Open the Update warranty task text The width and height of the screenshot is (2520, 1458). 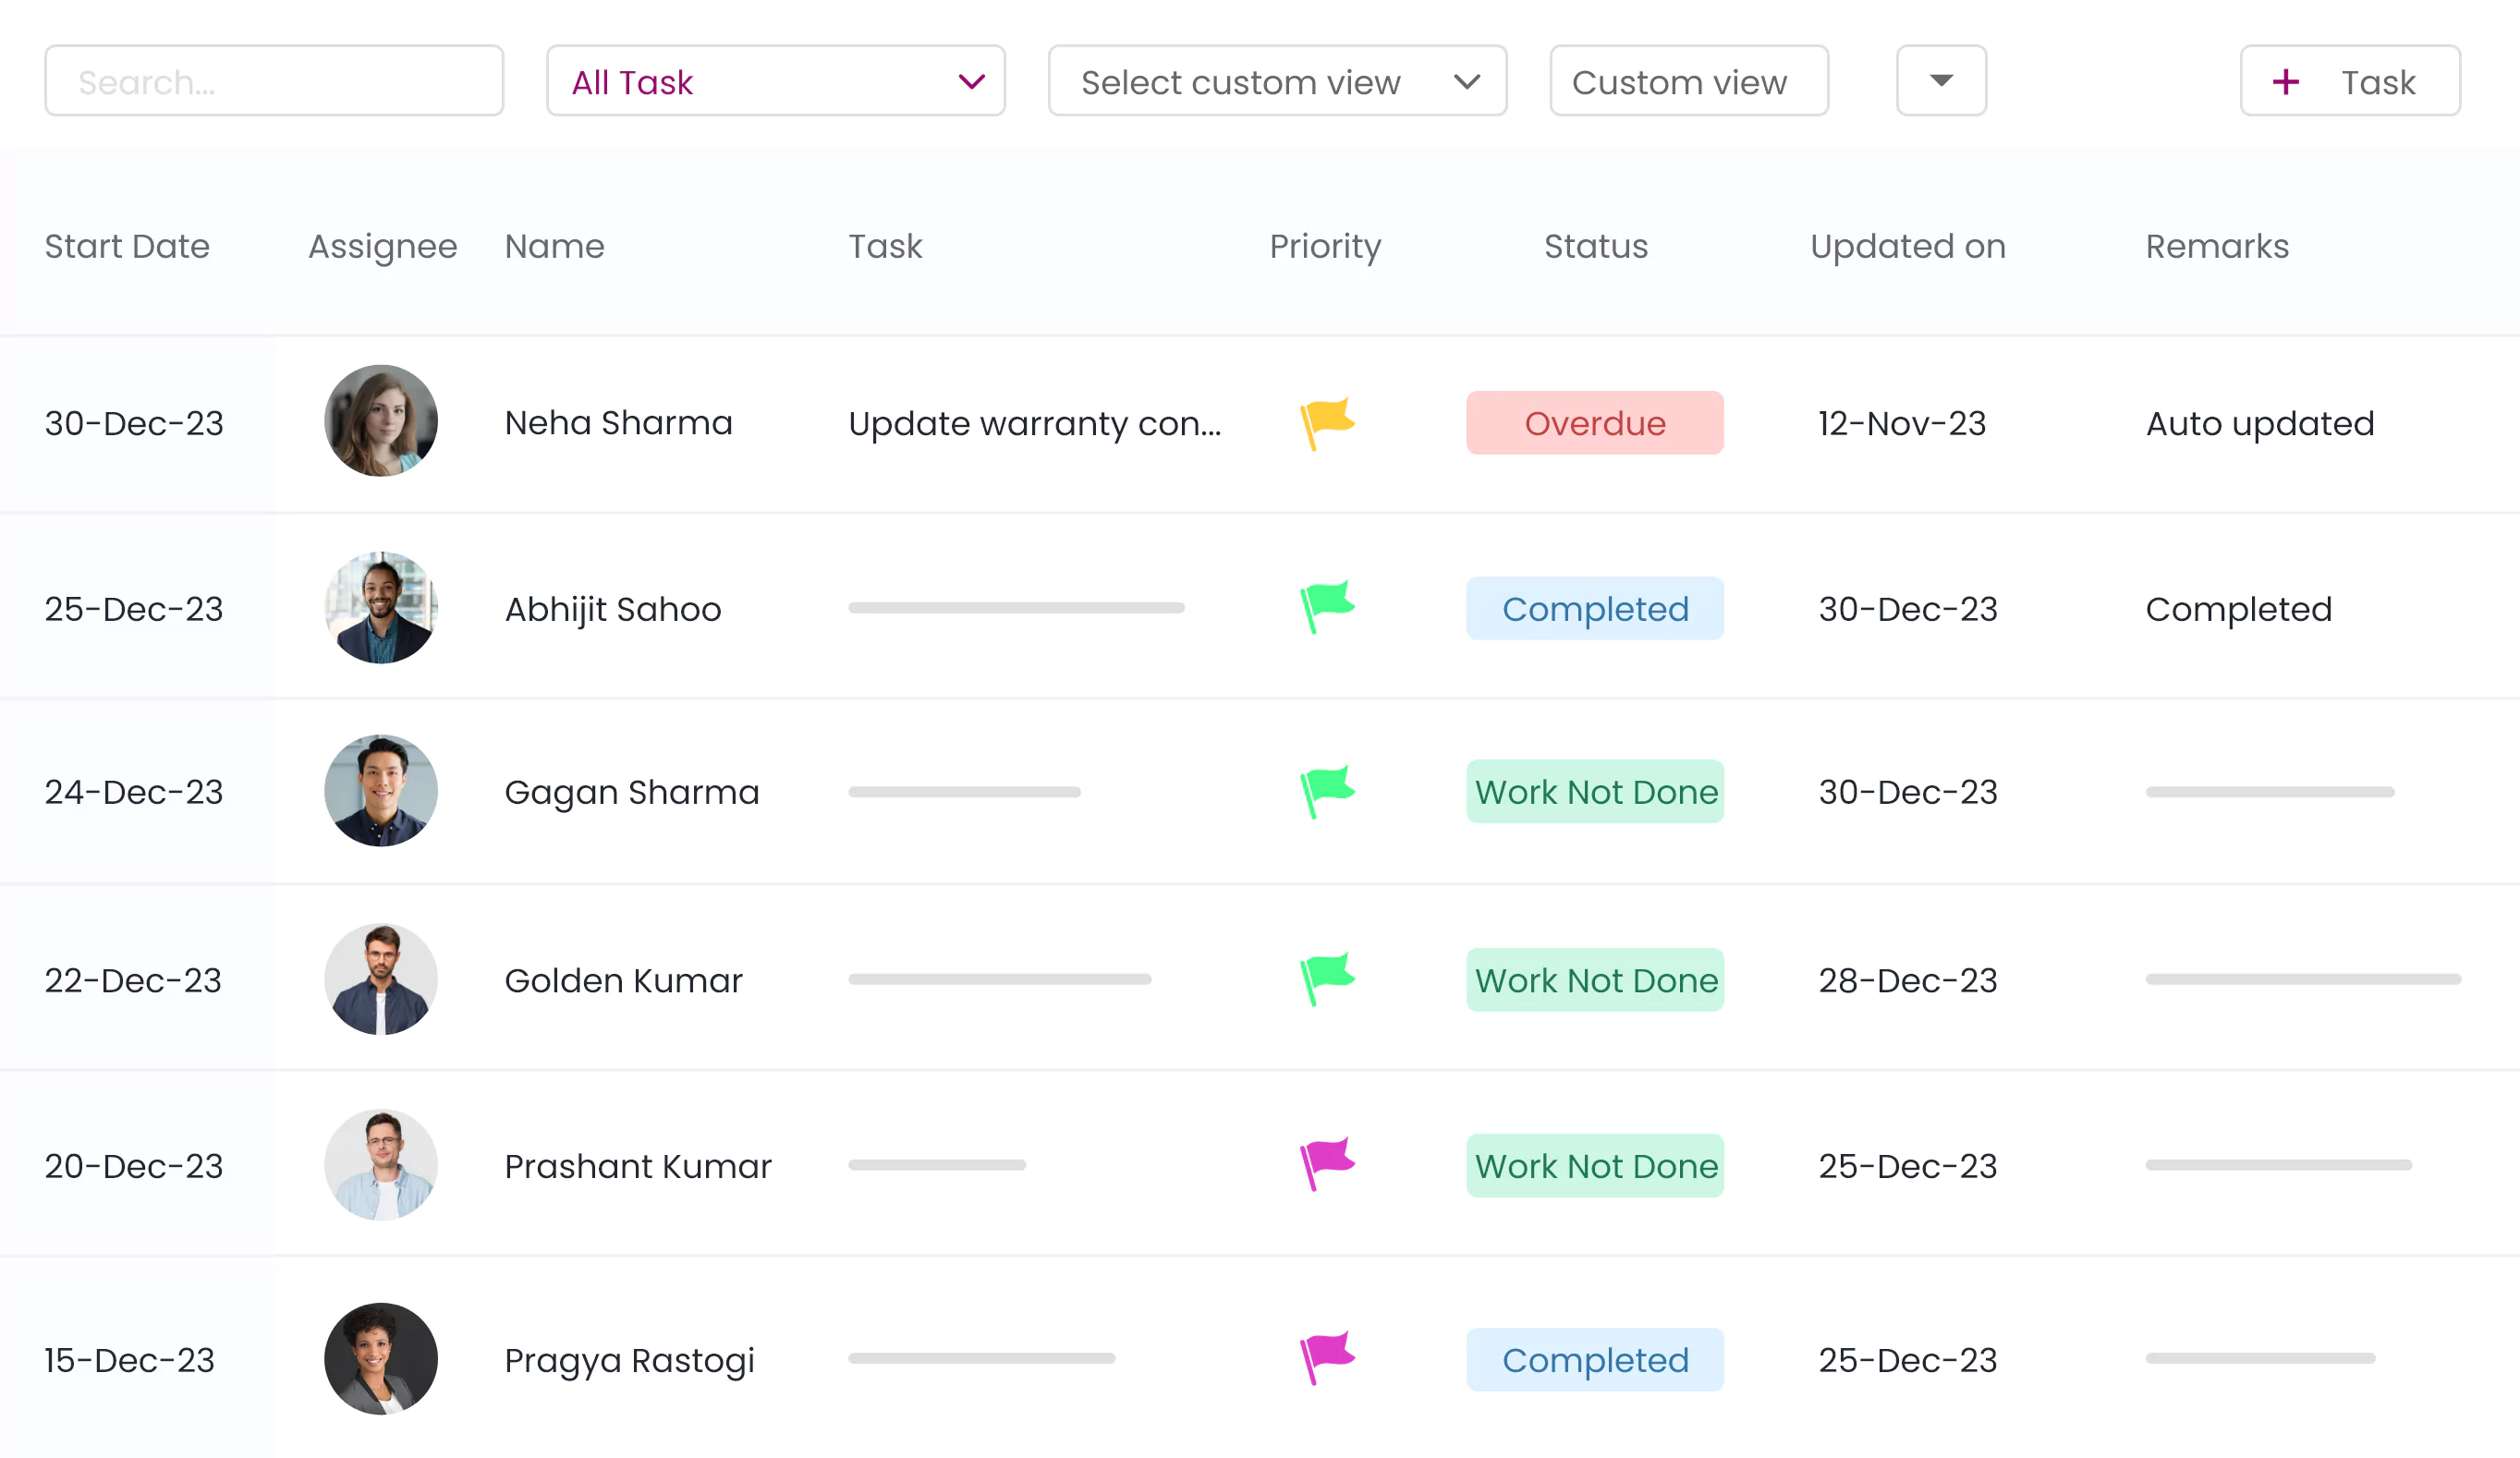pyautogui.click(x=1034, y=424)
